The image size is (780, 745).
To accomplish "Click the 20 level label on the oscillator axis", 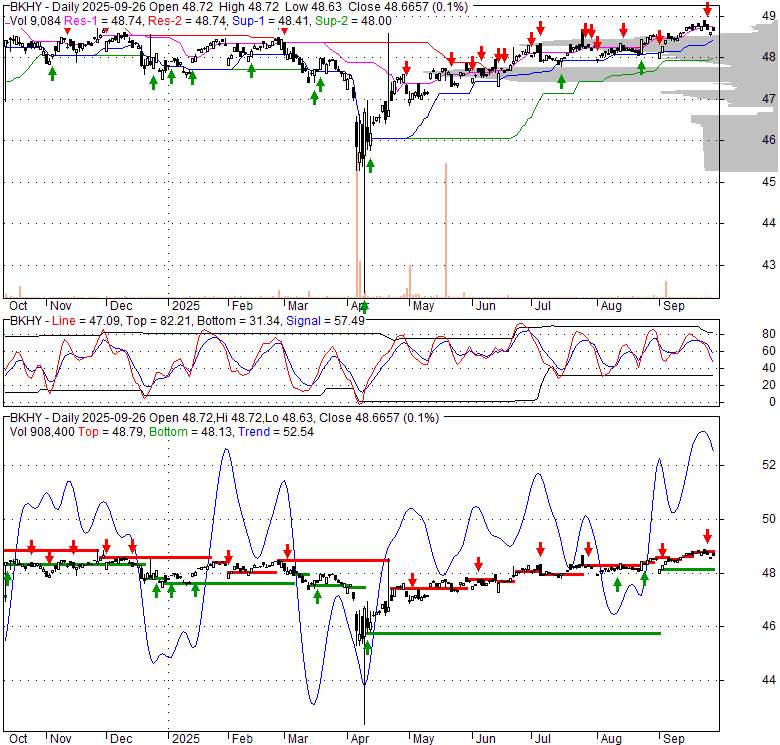I will [x=769, y=385].
